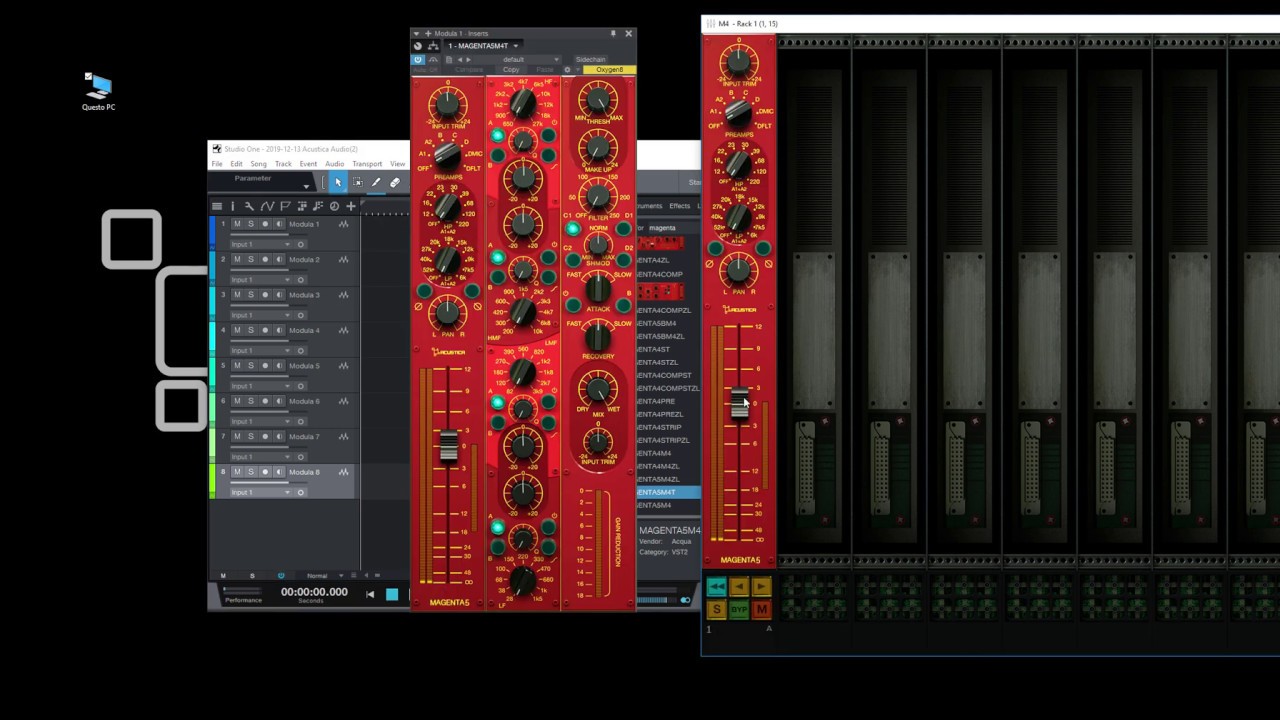Click the MAGENTA5 plugin output fader handle
The image size is (1280, 720).
point(448,446)
